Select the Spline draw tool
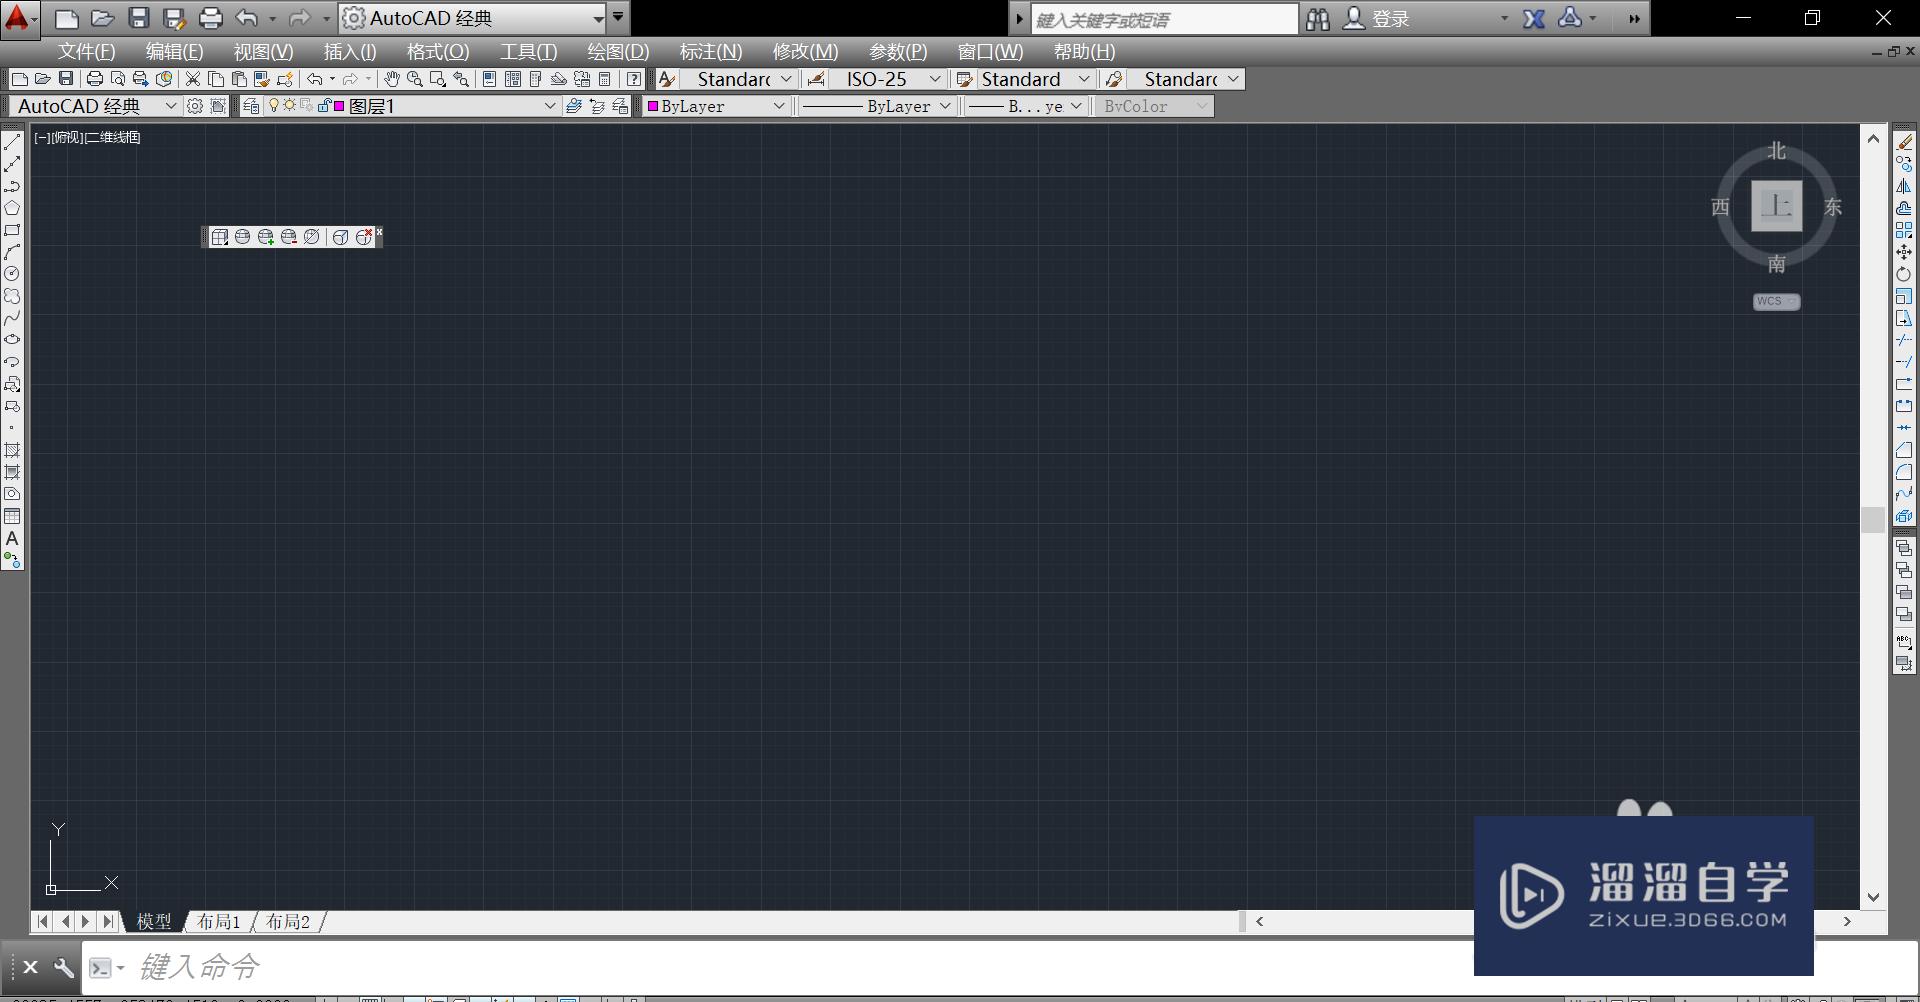 tap(12, 318)
